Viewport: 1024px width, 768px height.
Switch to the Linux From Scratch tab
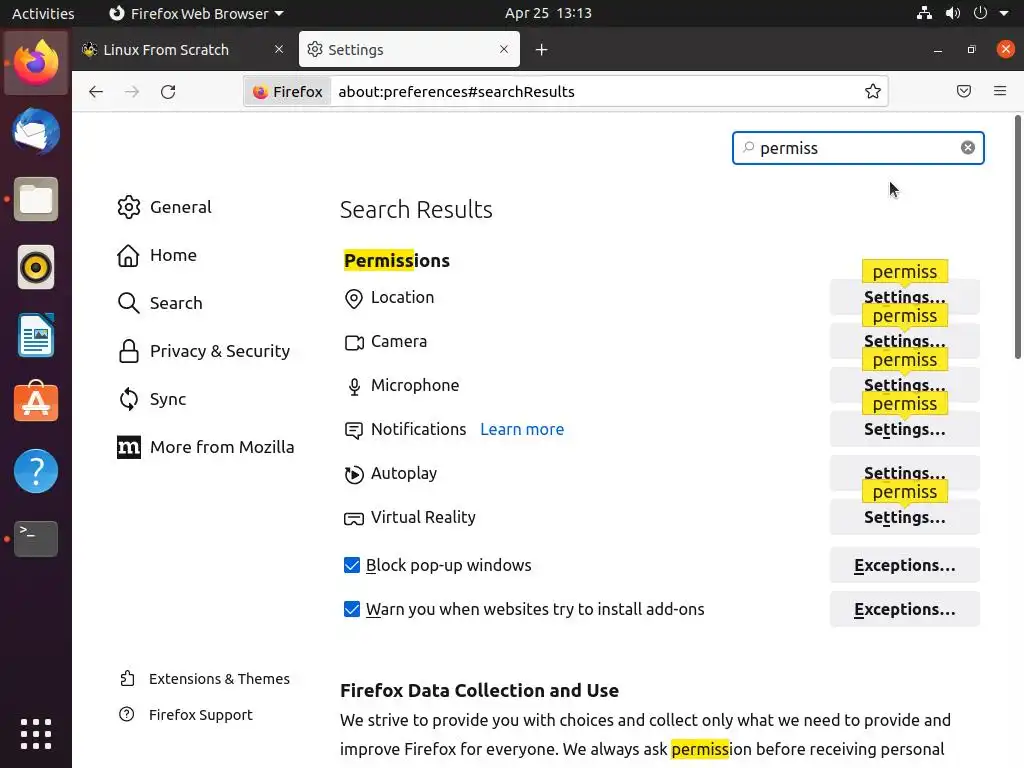coord(167,50)
